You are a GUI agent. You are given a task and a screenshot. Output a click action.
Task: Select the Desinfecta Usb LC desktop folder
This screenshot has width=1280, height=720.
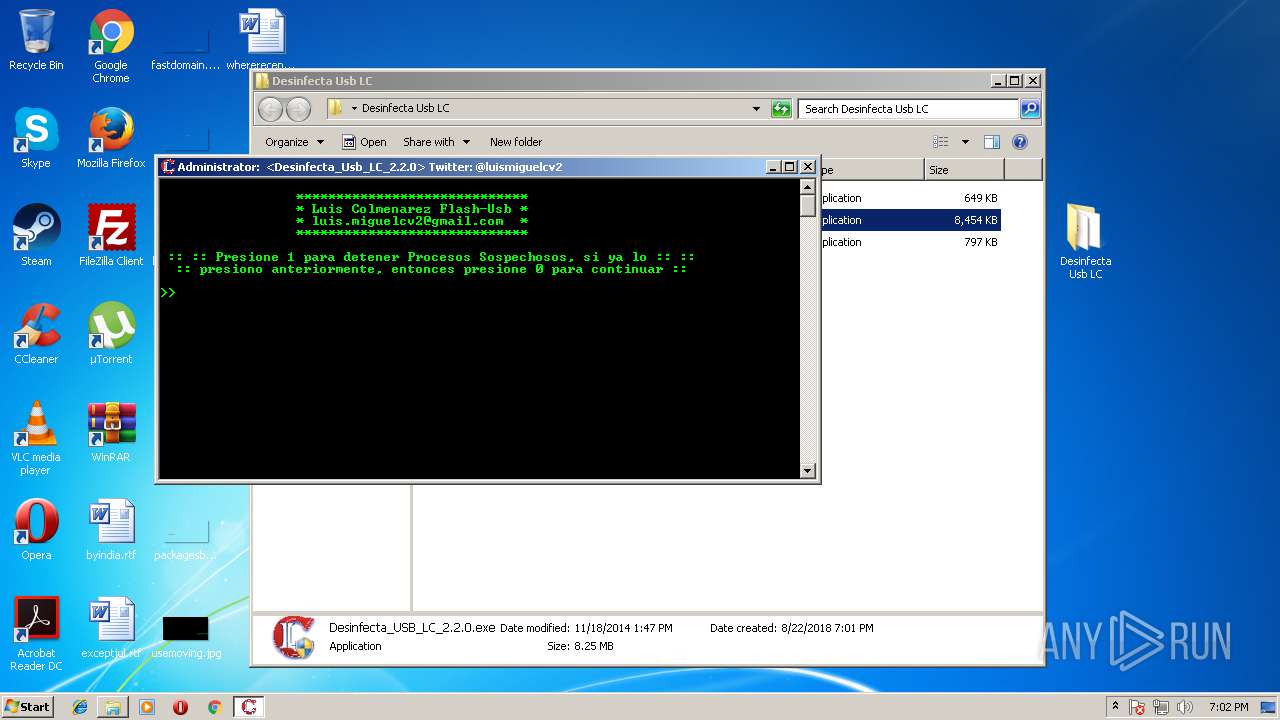pyautogui.click(x=1085, y=241)
